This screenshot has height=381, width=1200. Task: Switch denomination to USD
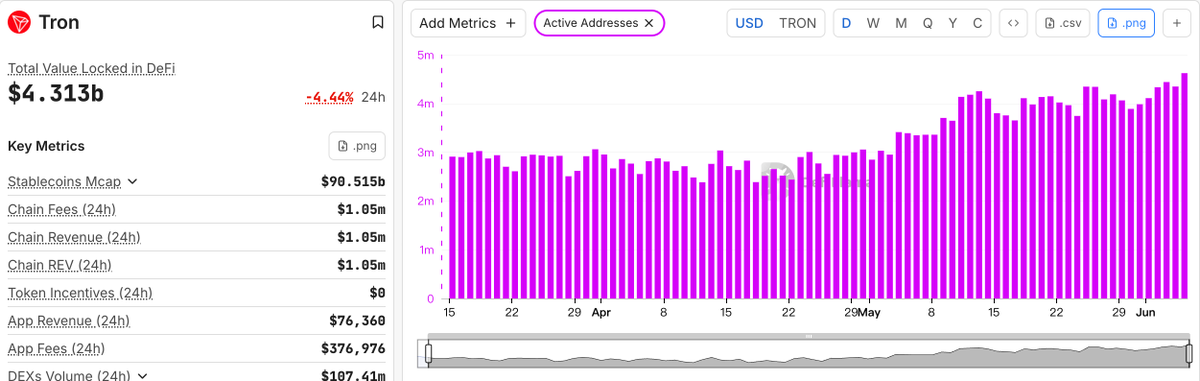749,23
